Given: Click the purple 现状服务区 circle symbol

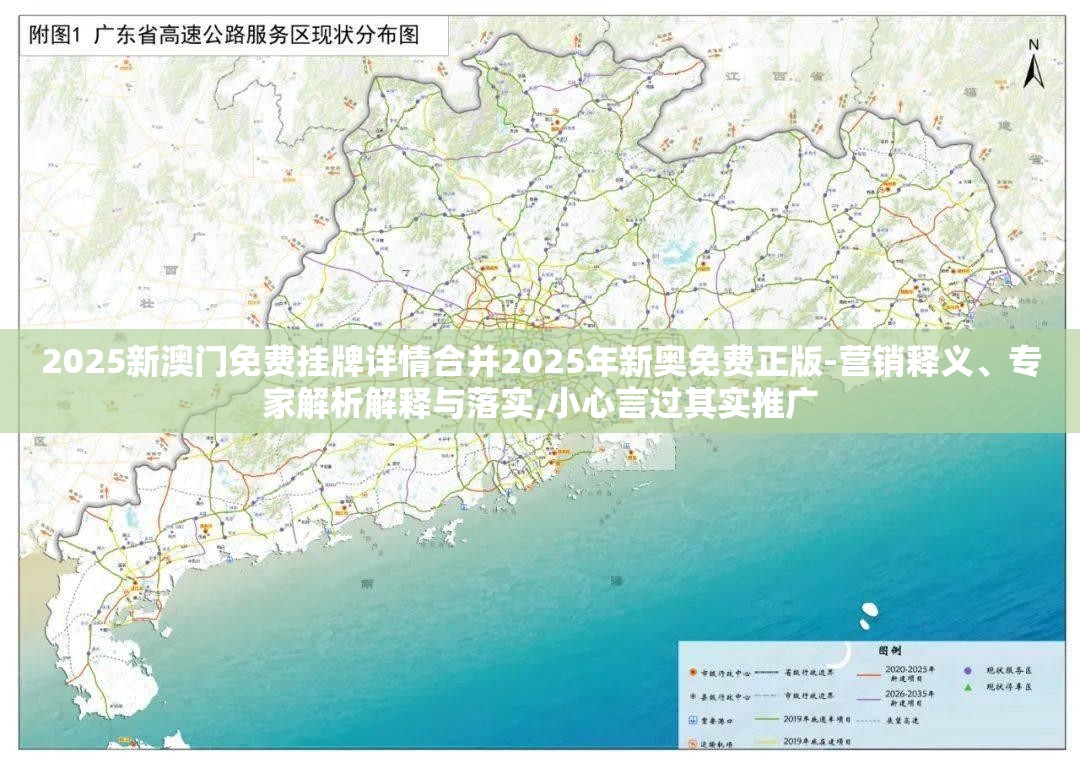Looking at the screenshot, I should point(968,671).
